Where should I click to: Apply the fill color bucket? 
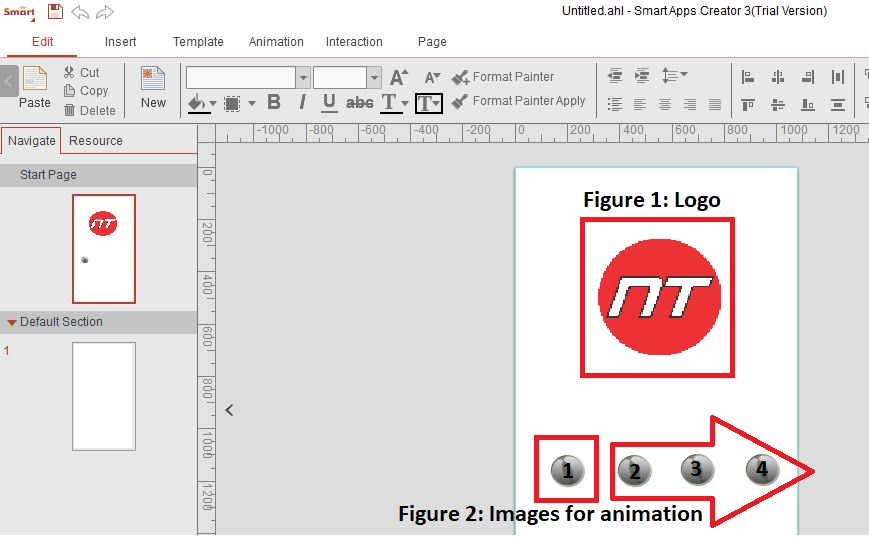pyautogui.click(x=197, y=103)
